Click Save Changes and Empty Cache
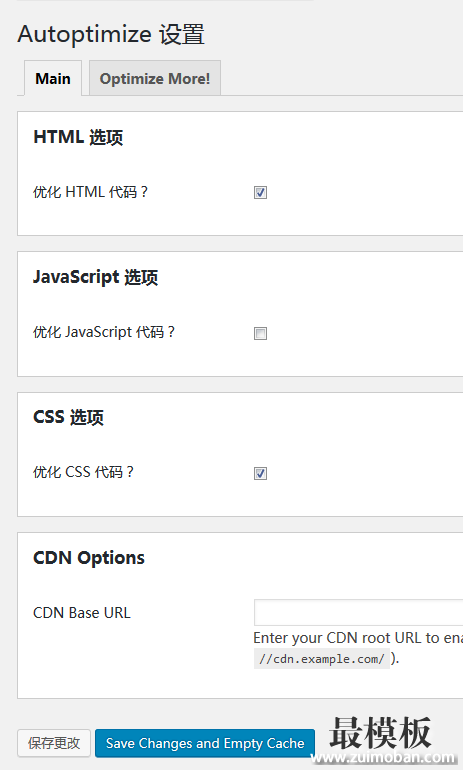Viewport: 463px width, 770px height. click(x=205, y=743)
